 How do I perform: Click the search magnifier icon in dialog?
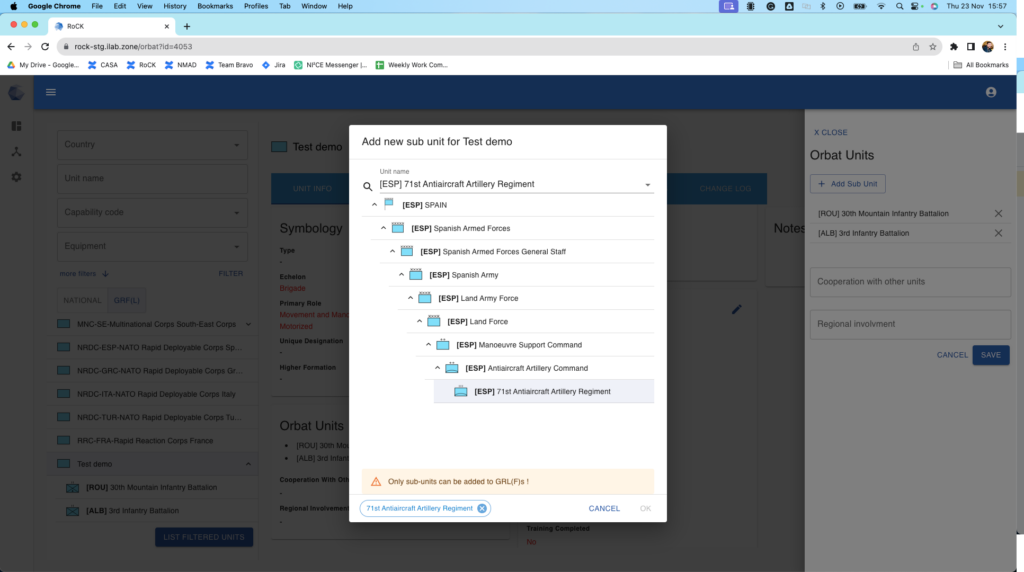(367, 186)
